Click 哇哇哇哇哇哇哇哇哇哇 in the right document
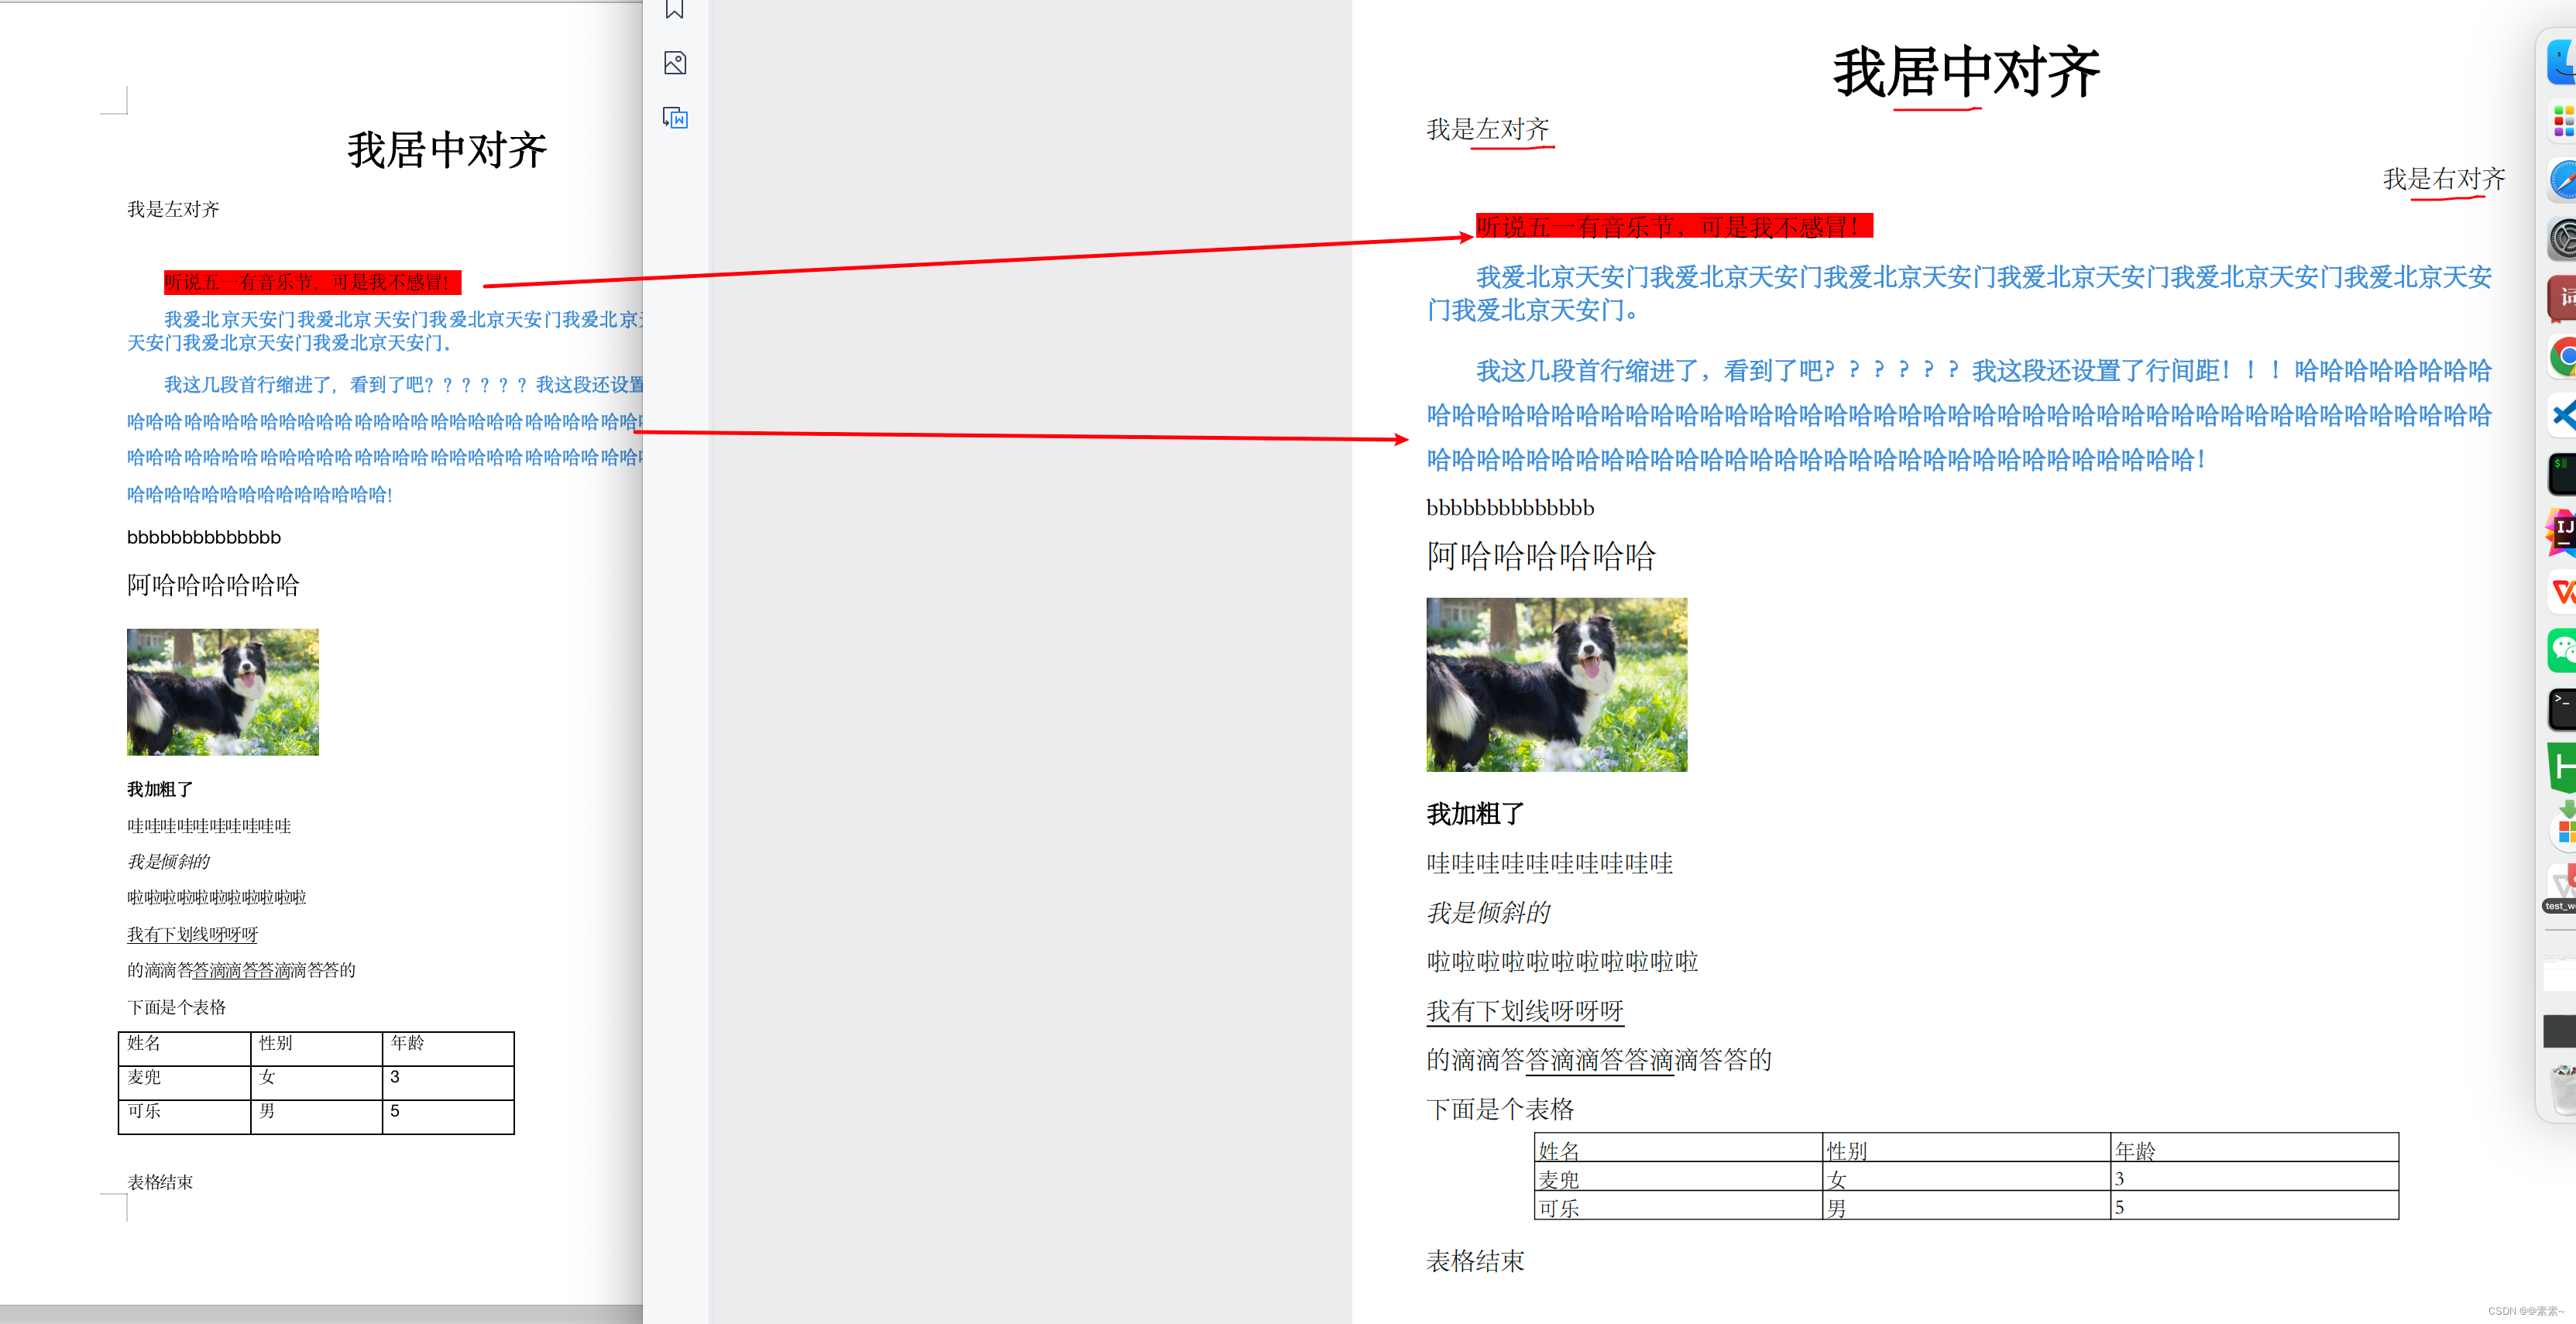Screen dimensions: 2576x1324 [1549, 863]
